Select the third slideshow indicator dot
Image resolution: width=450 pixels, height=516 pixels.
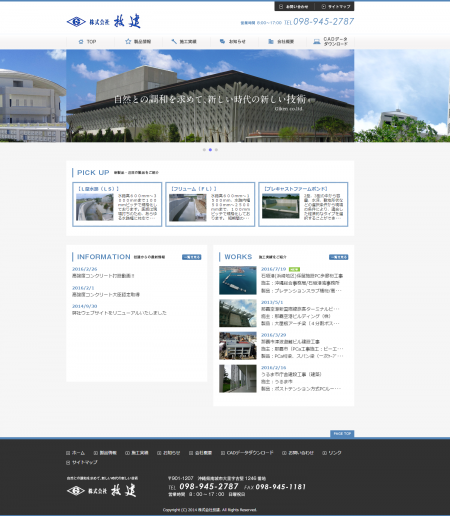pos(216,150)
